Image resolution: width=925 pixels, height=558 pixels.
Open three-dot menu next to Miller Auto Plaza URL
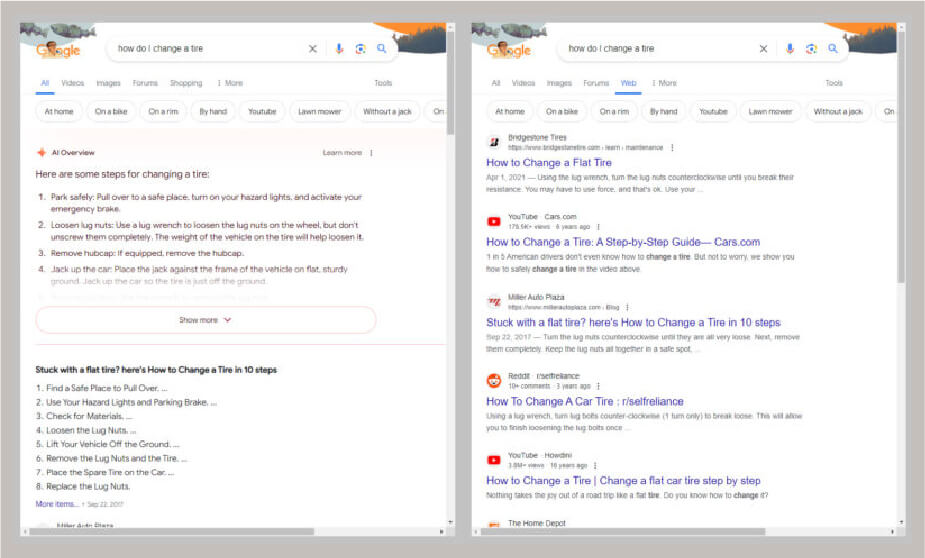[626, 307]
